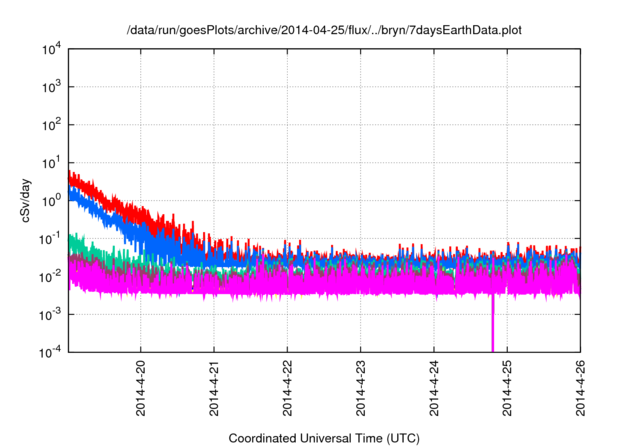Click the 10^-3 y-axis tick label
The width and height of the screenshot is (640, 448).
click(51, 315)
